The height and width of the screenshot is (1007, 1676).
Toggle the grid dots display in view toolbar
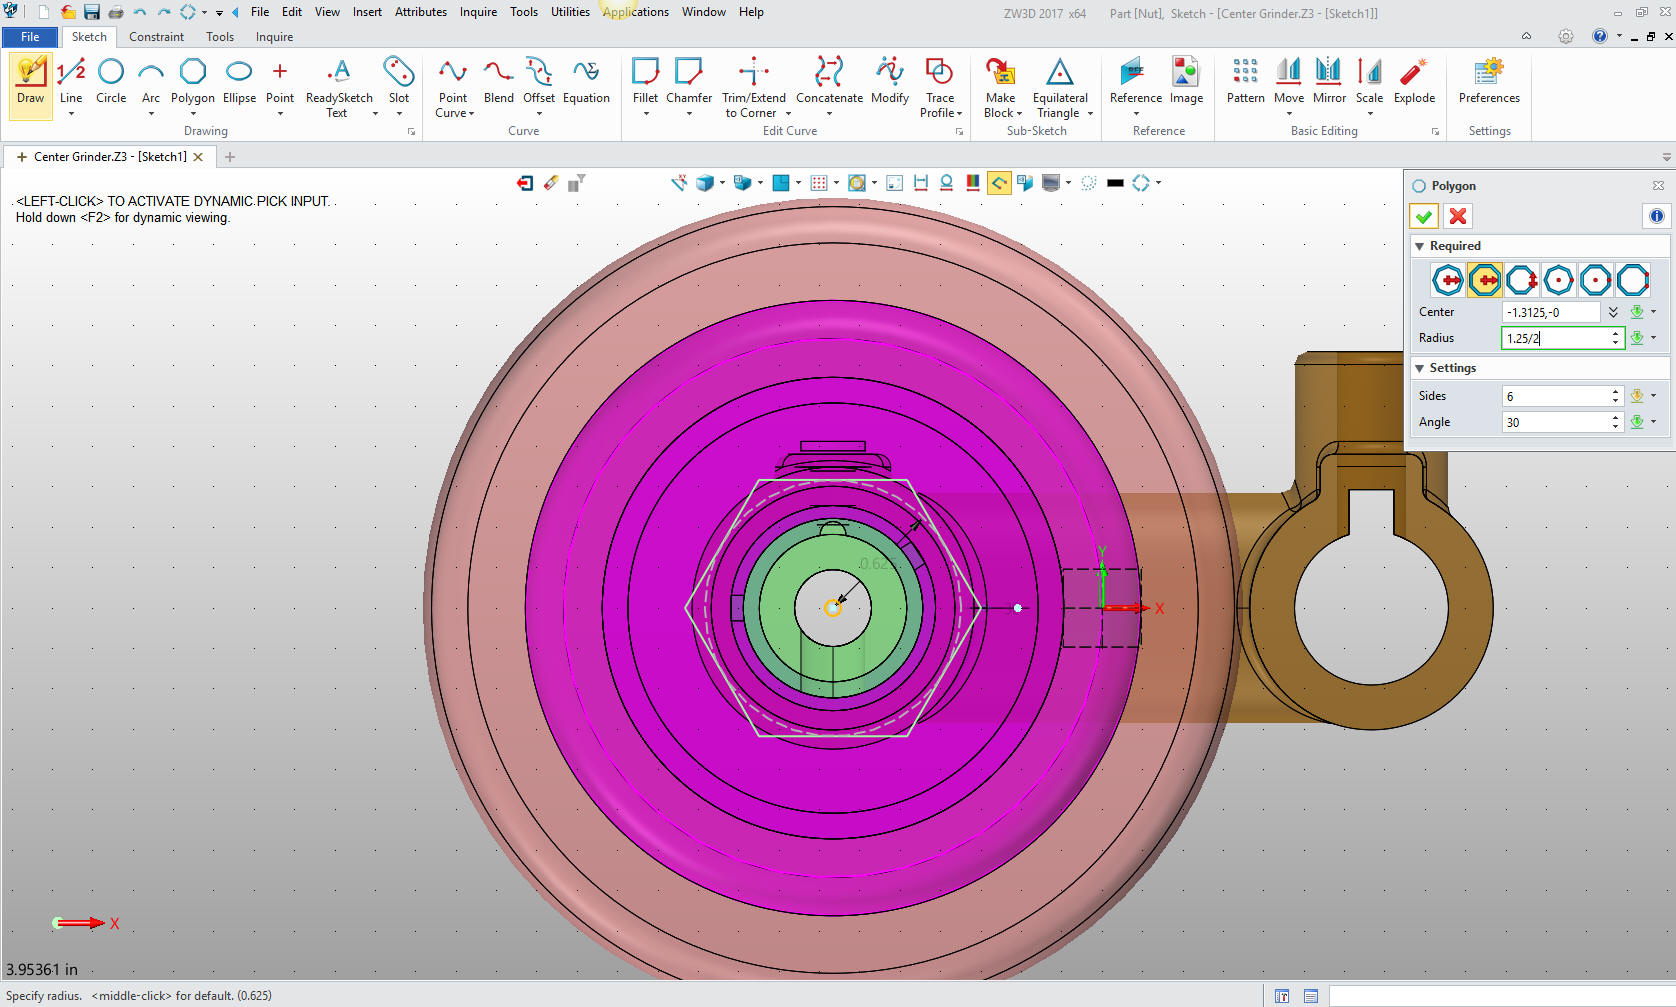pyautogui.click(x=819, y=183)
